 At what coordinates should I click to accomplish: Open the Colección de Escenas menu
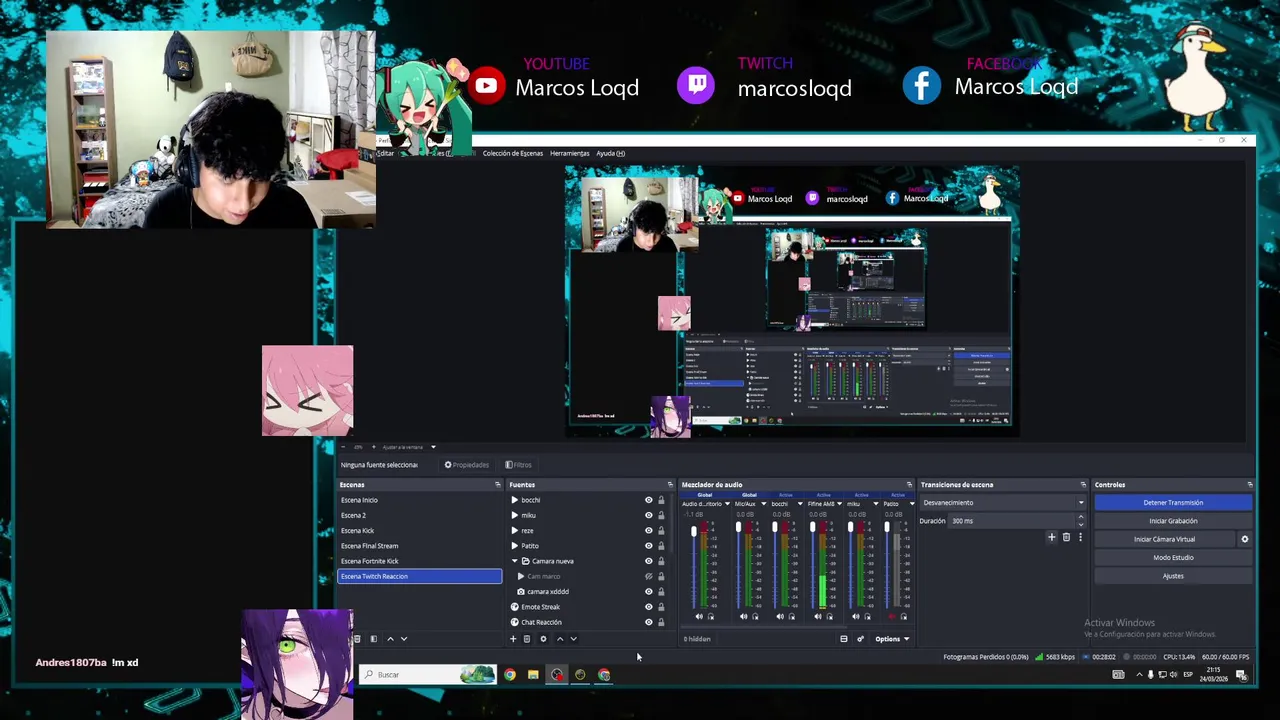click(x=512, y=153)
